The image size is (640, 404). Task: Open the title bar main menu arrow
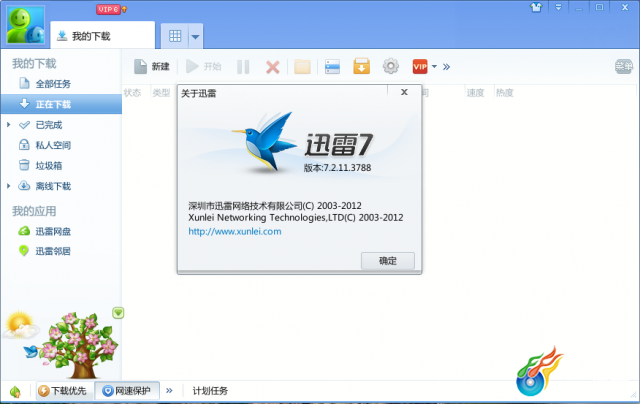coord(558,7)
